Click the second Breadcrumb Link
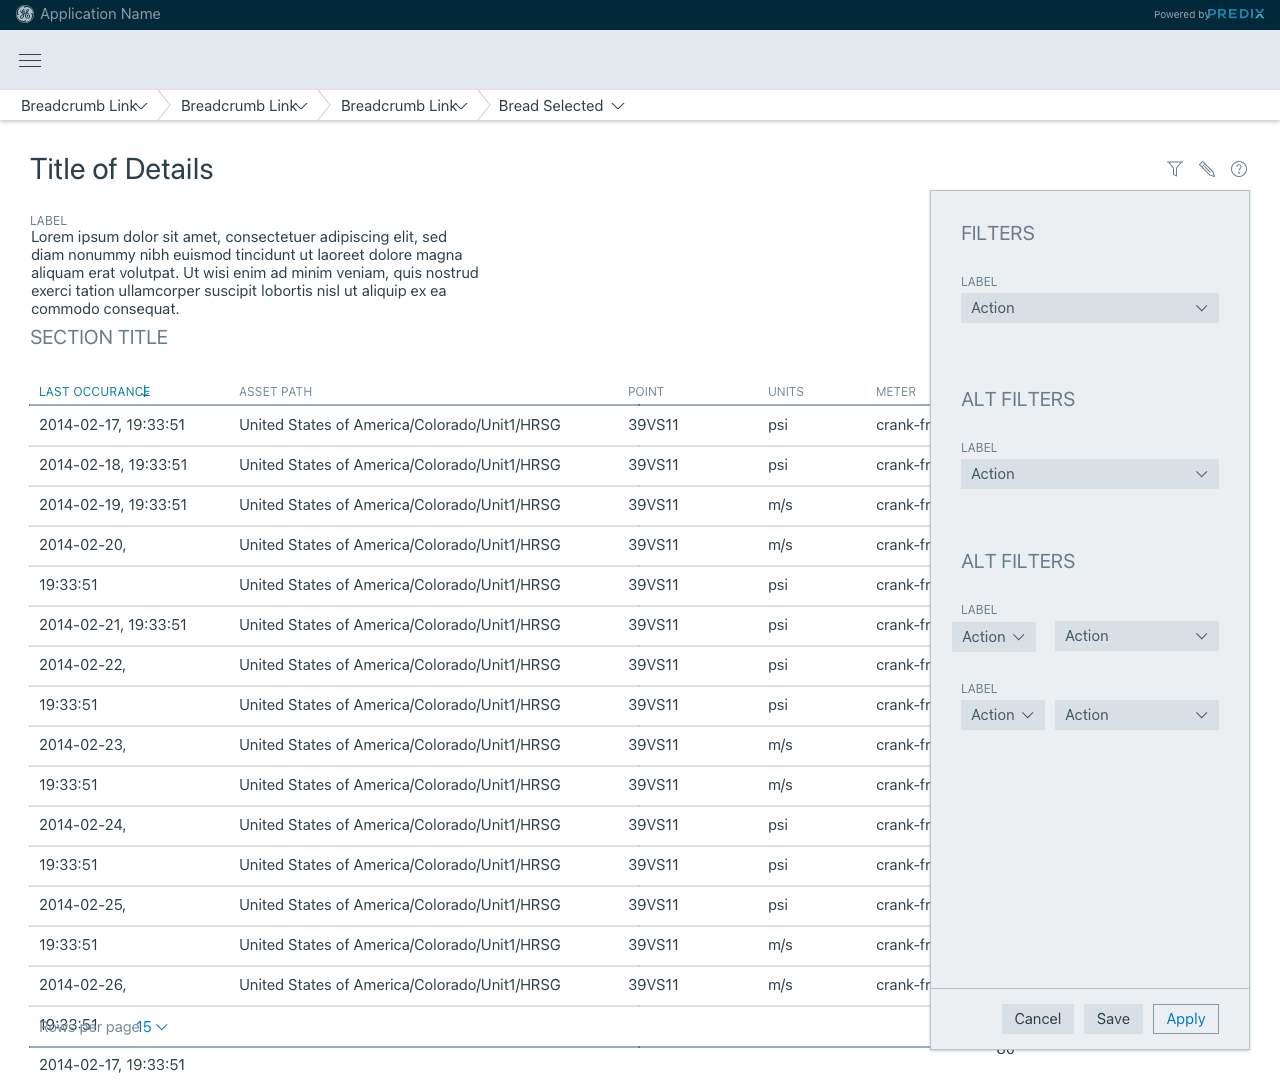The width and height of the screenshot is (1280, 1080). click(239, 106)
